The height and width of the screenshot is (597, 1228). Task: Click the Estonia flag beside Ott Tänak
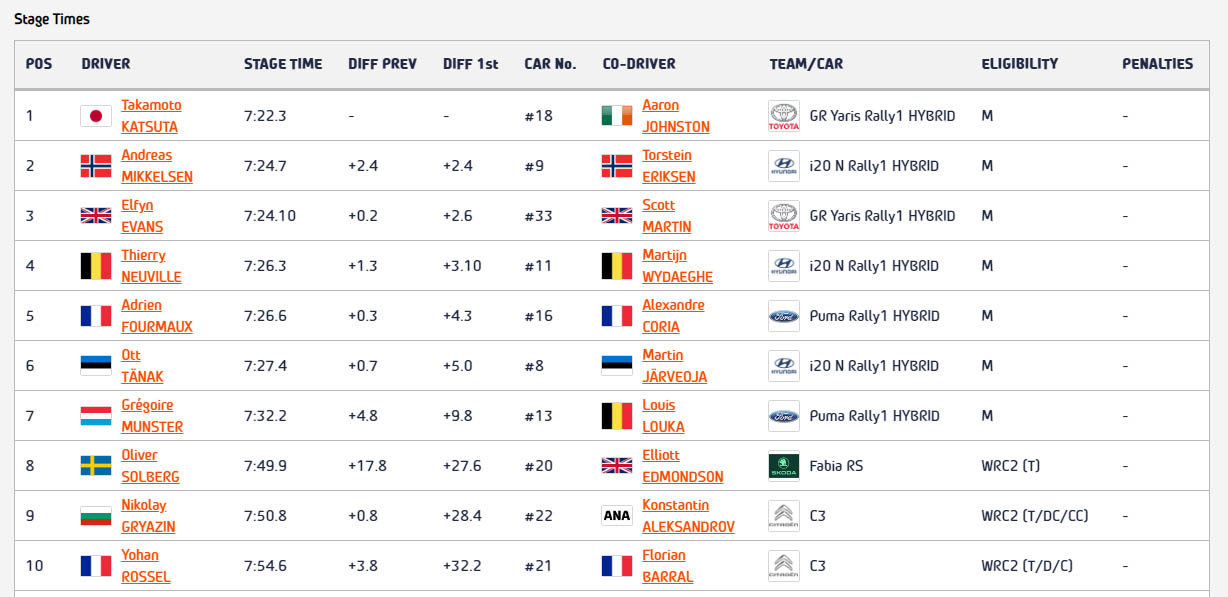tap(96, 366)
